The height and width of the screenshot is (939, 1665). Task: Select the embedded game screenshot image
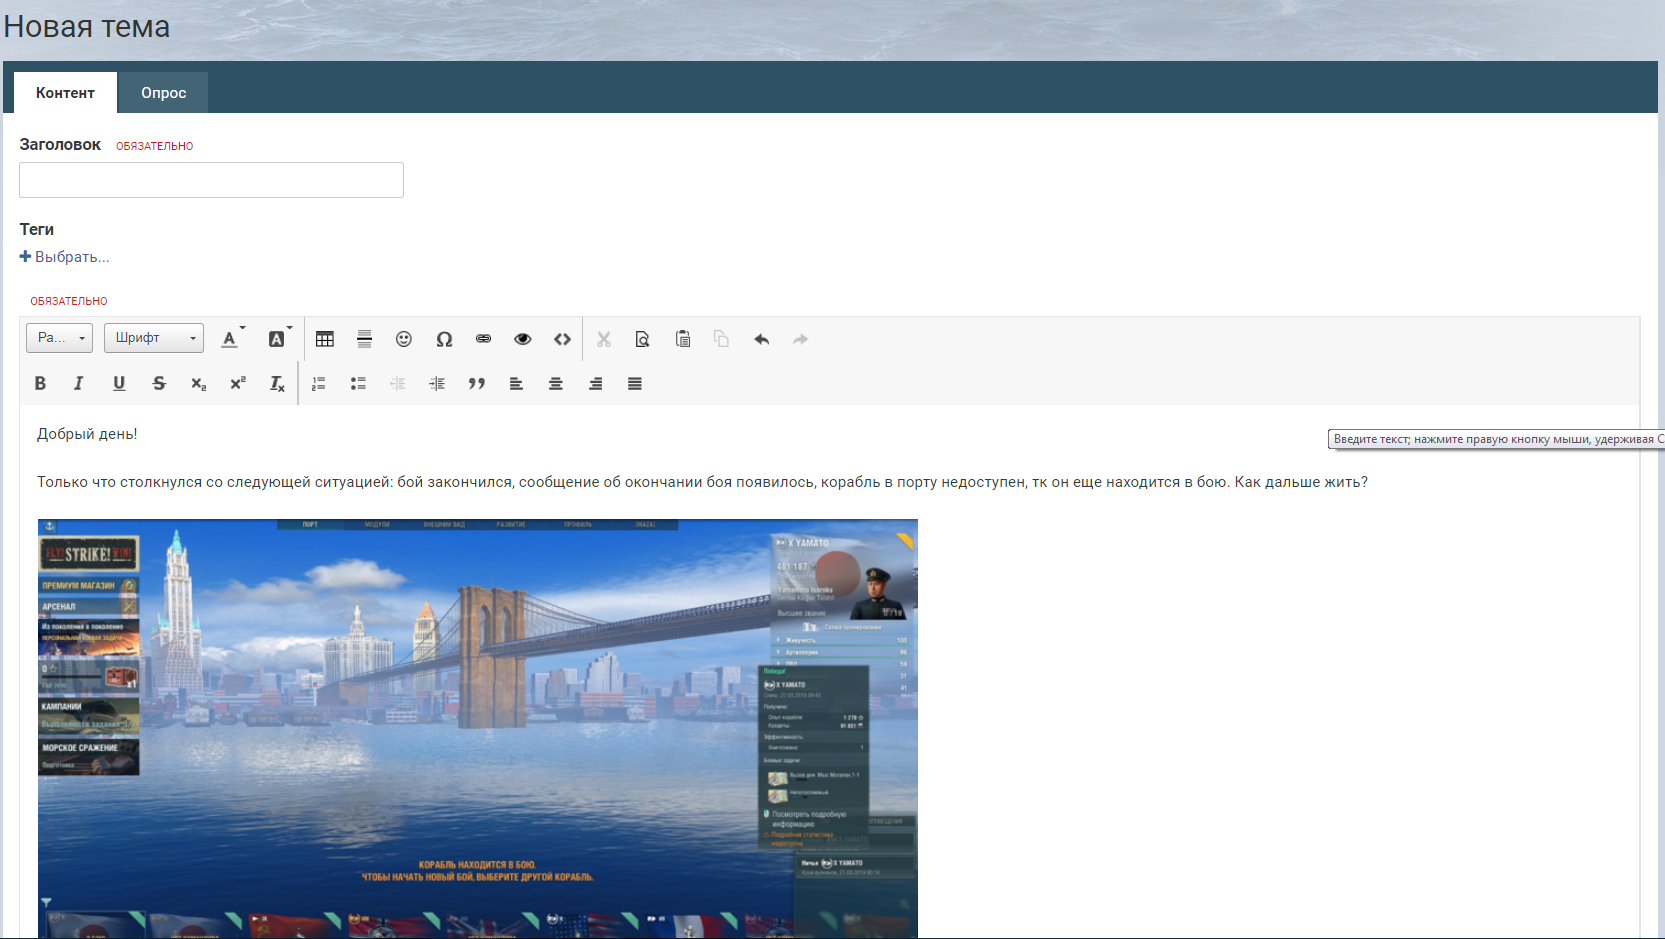click(478, 729)
